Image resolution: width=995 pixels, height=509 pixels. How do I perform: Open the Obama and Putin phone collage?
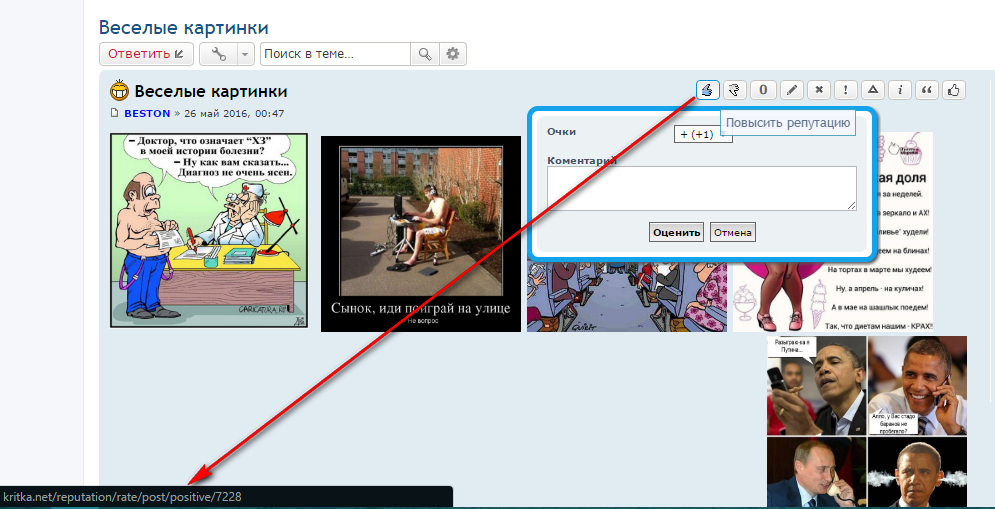coord(867,421)
